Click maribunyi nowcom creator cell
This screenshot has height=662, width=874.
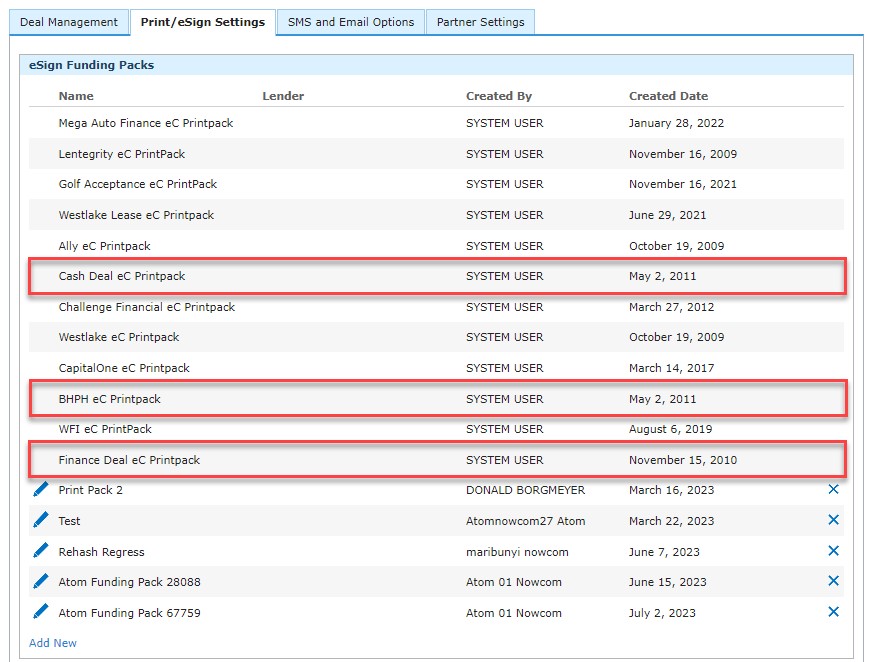click(517, 552)
